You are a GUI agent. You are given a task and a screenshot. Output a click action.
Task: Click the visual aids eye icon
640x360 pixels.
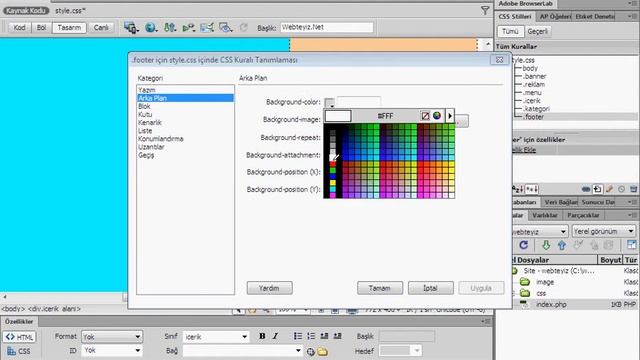coord(225,28)
